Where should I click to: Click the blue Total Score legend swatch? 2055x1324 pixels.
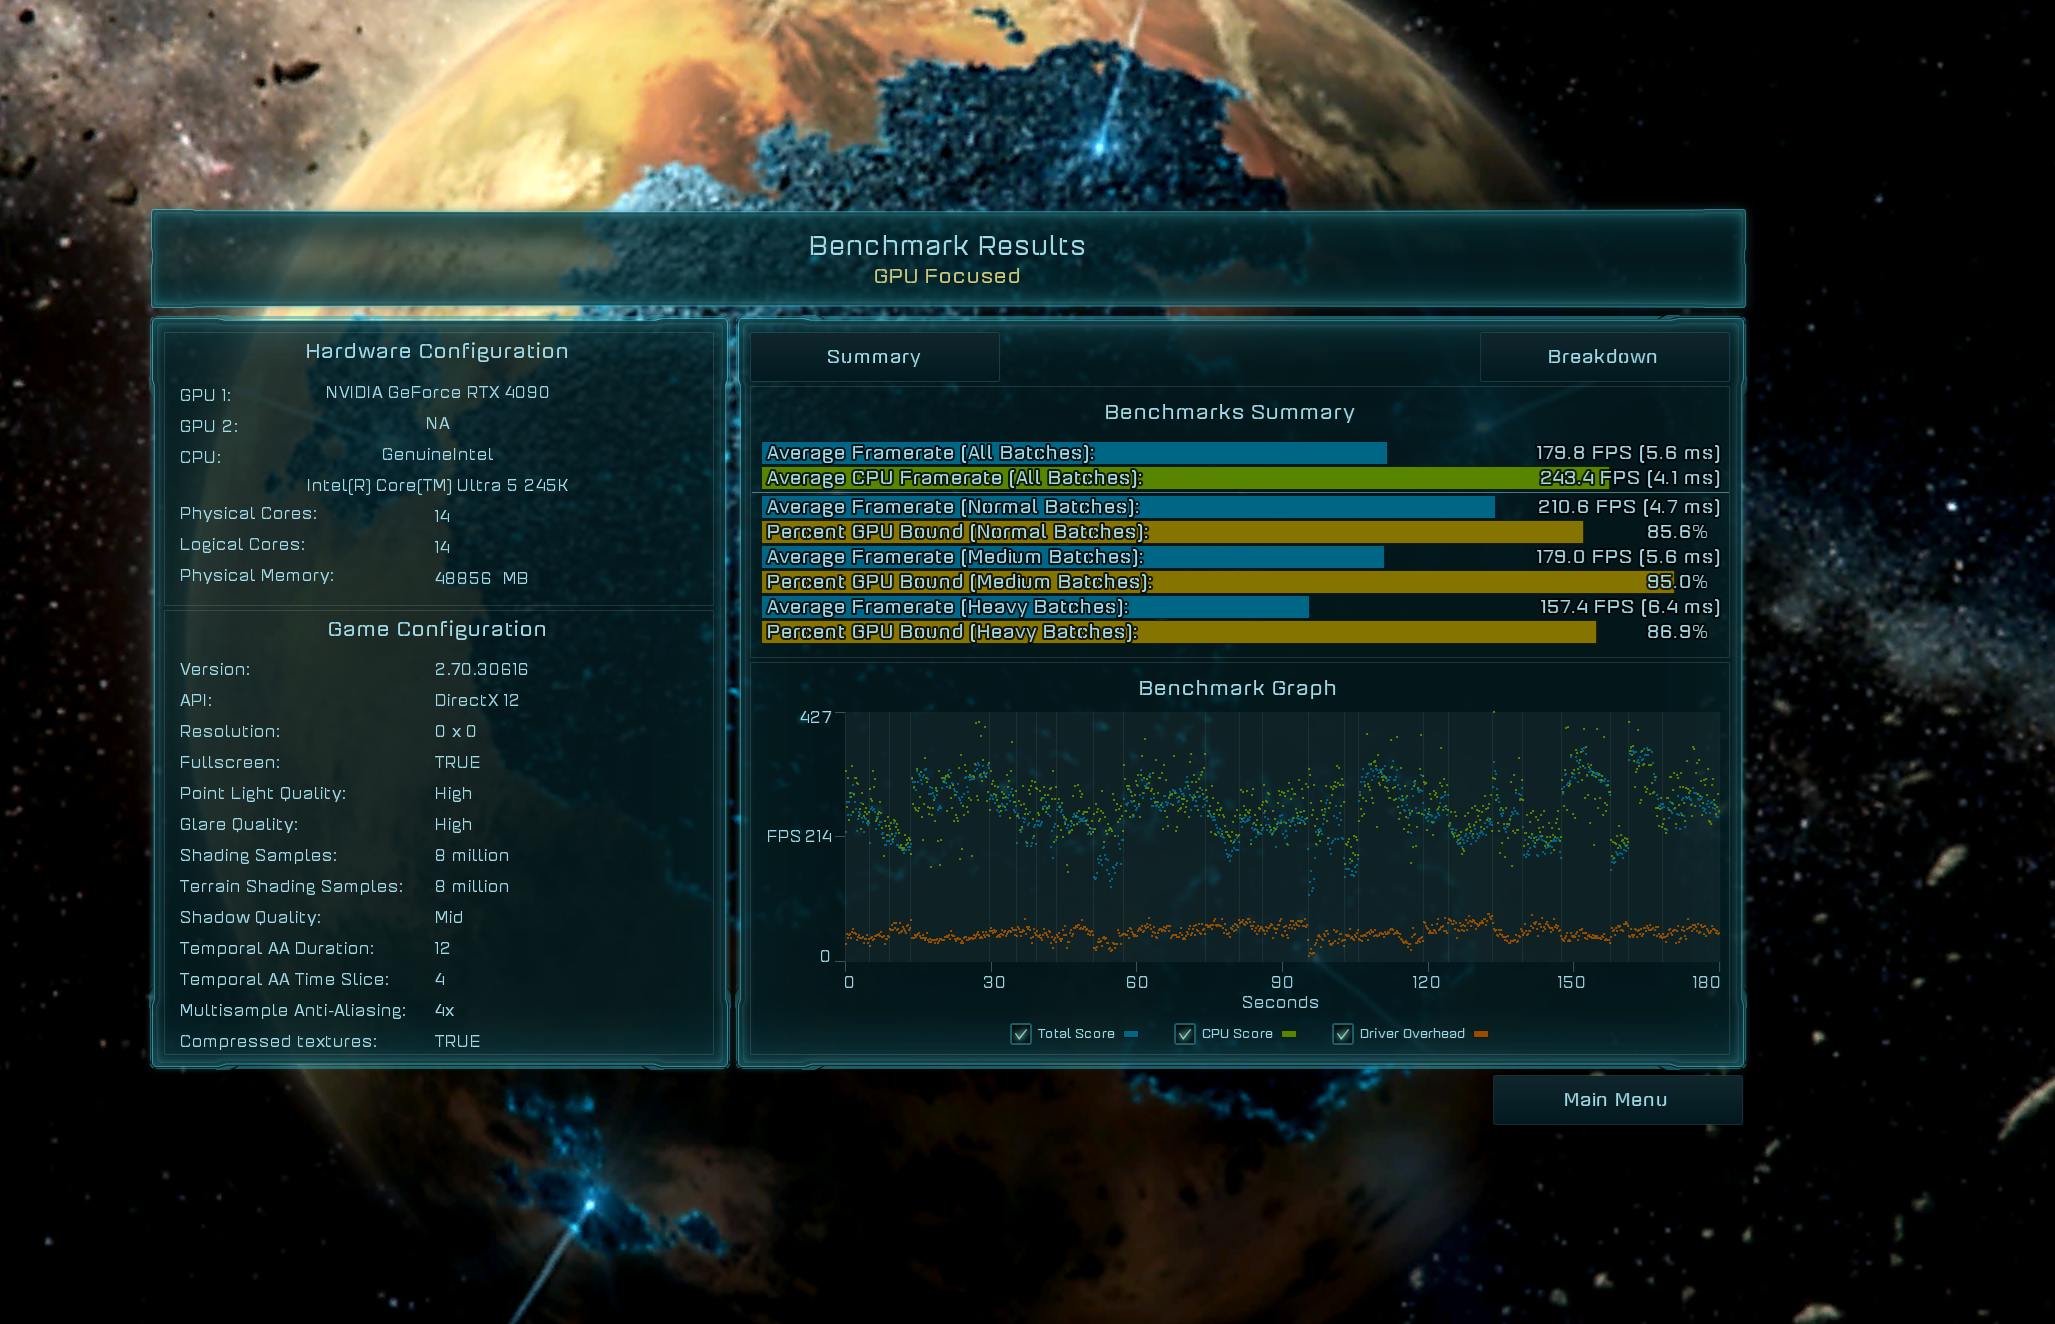pos(1131,1034)
